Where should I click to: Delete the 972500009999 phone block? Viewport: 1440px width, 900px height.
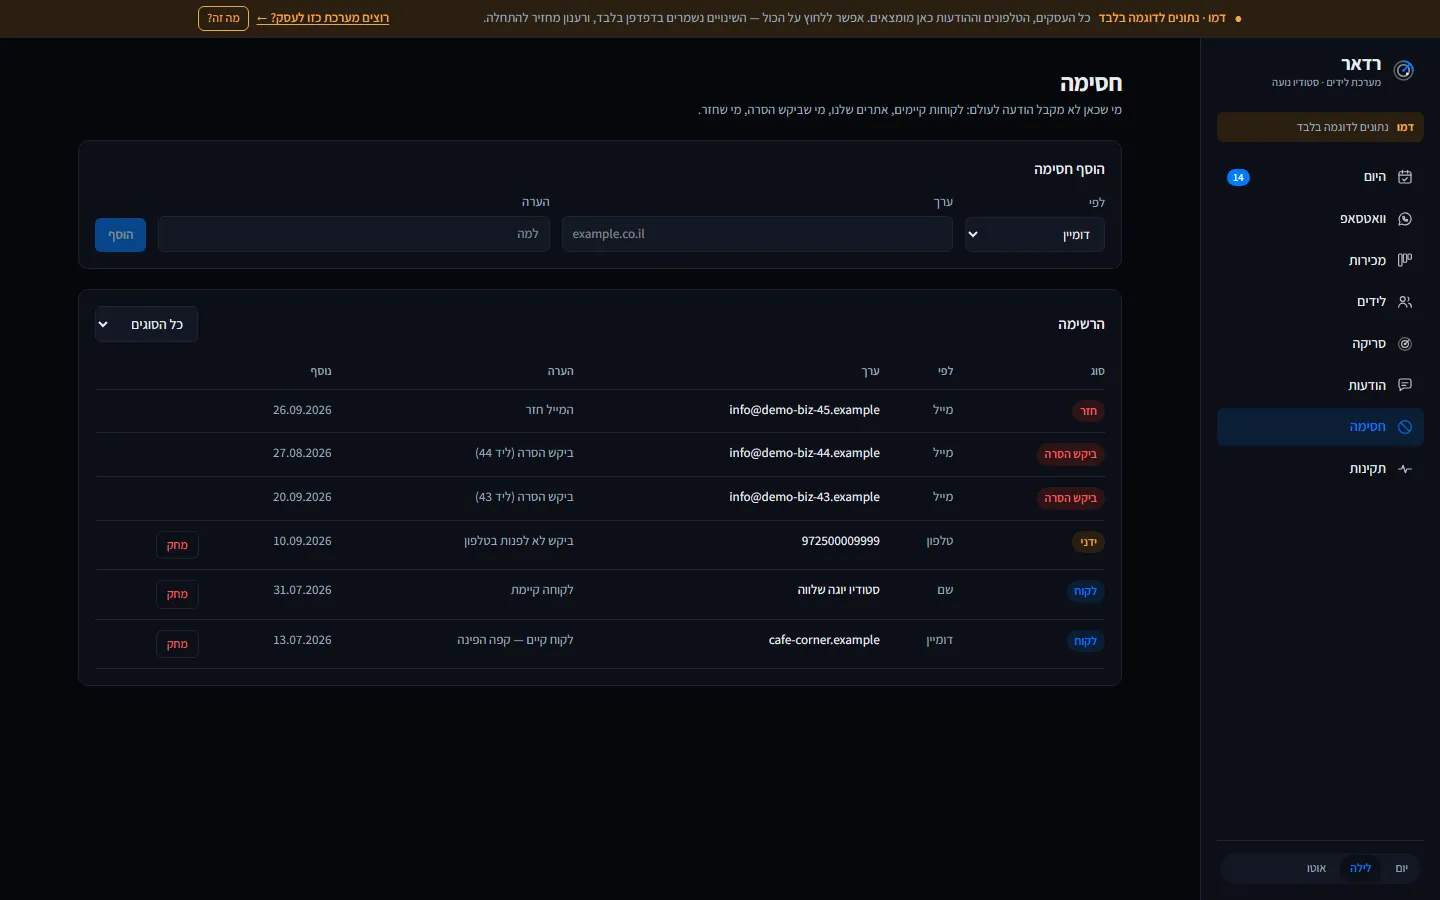pos(177,545)
